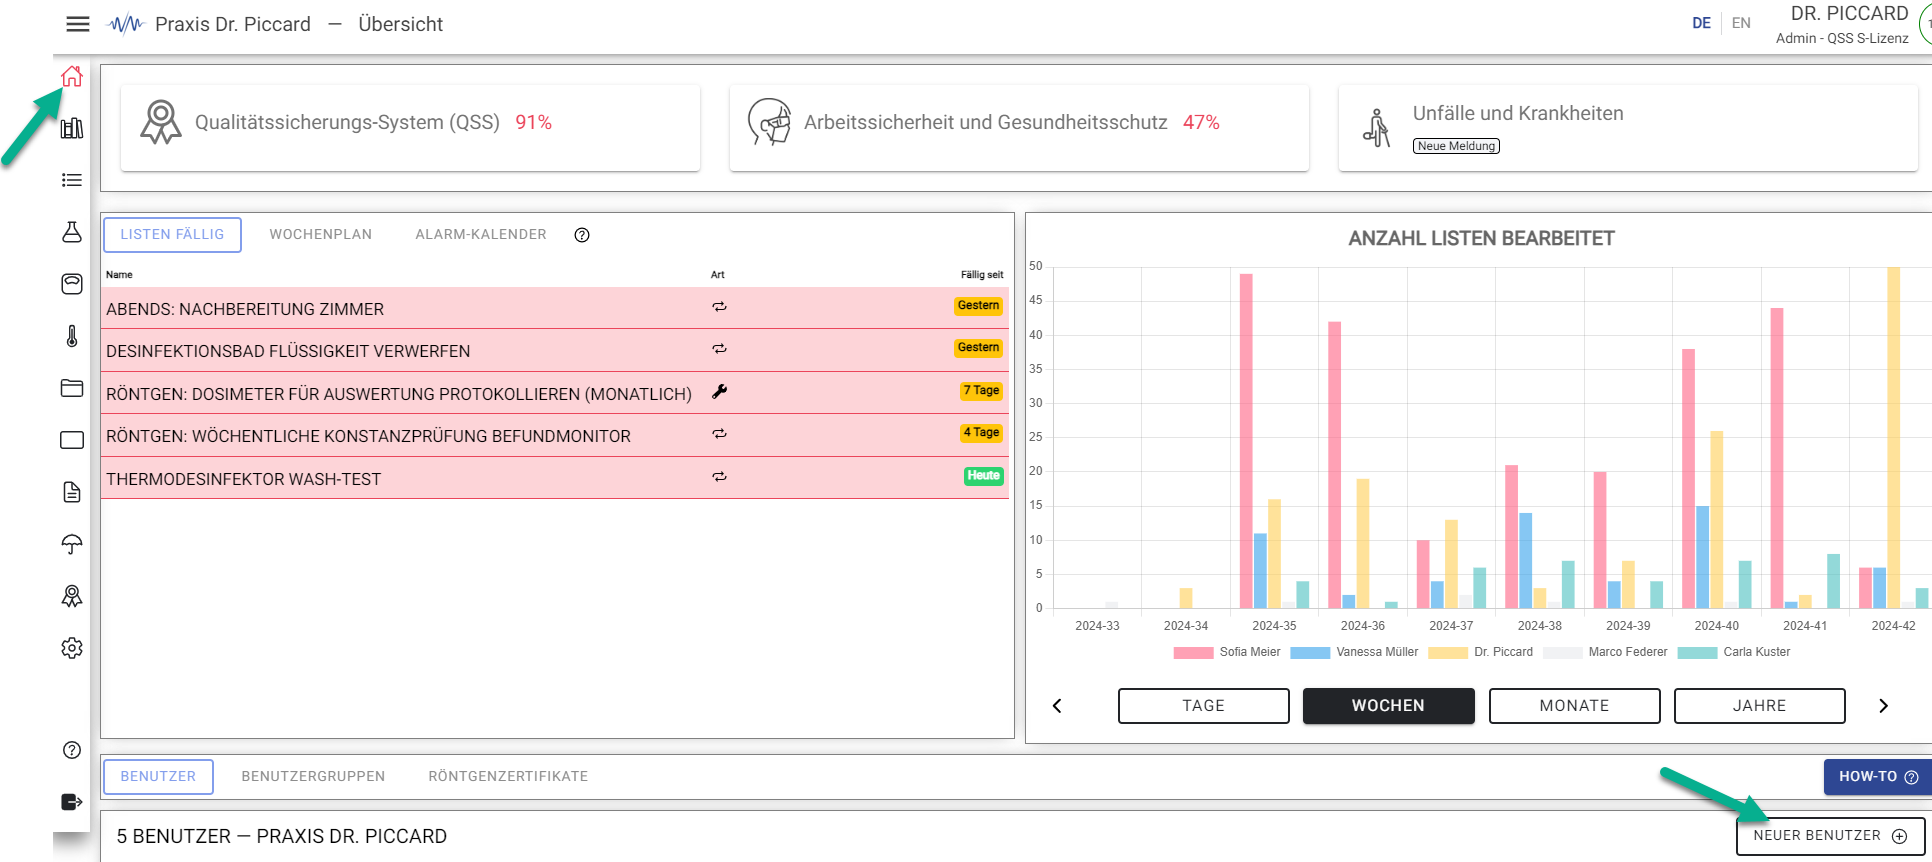
Task: Open the folder sidebar icon
Action: coord(72,388)
